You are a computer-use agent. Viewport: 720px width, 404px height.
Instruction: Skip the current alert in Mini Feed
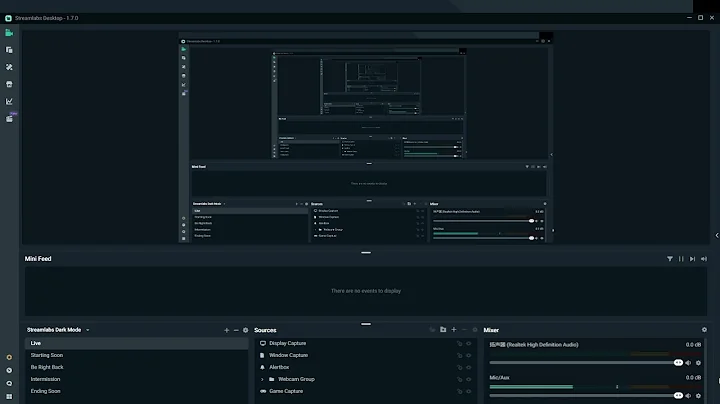pos(692,259)
